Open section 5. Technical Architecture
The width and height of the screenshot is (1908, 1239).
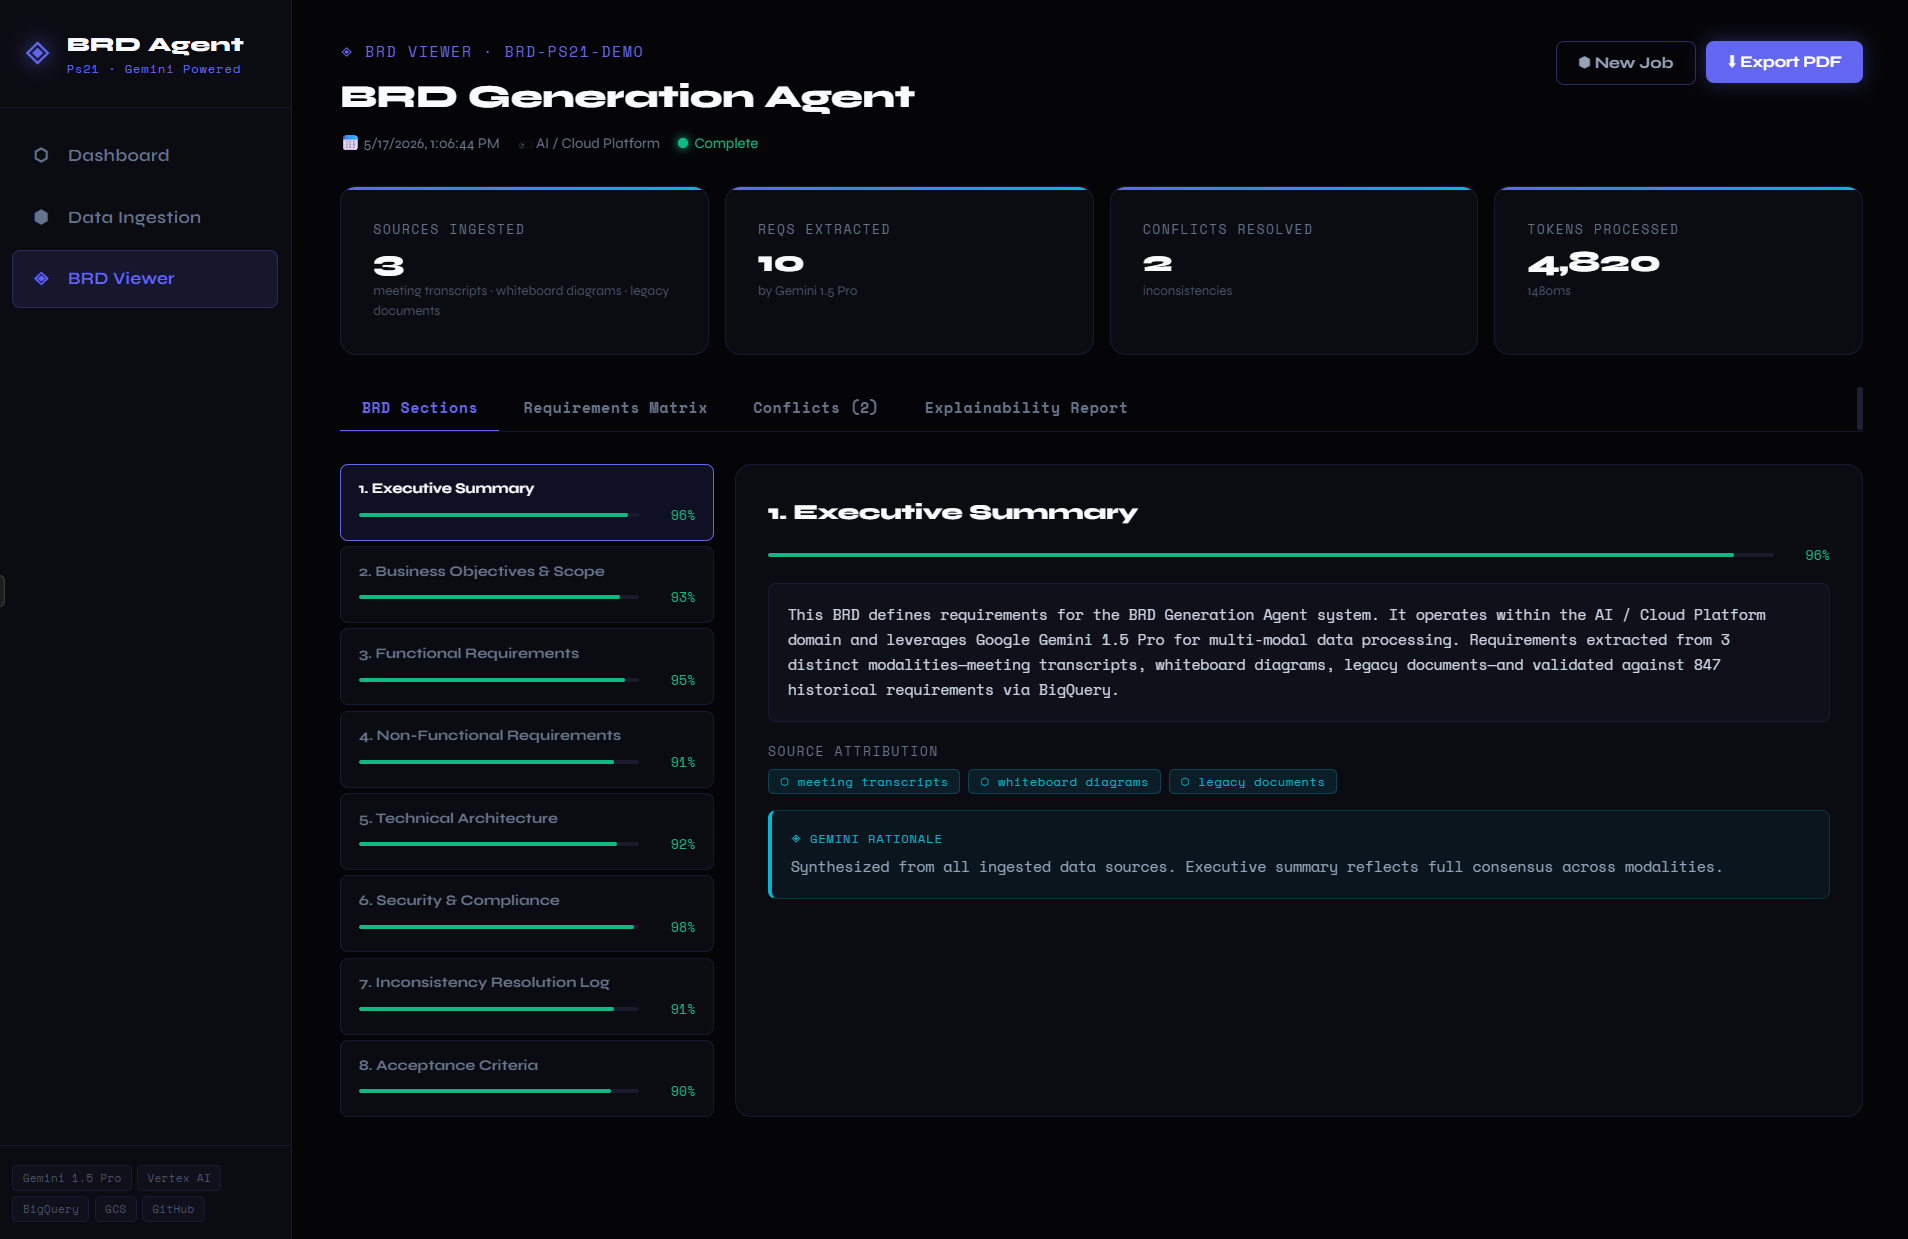point(527,832)
